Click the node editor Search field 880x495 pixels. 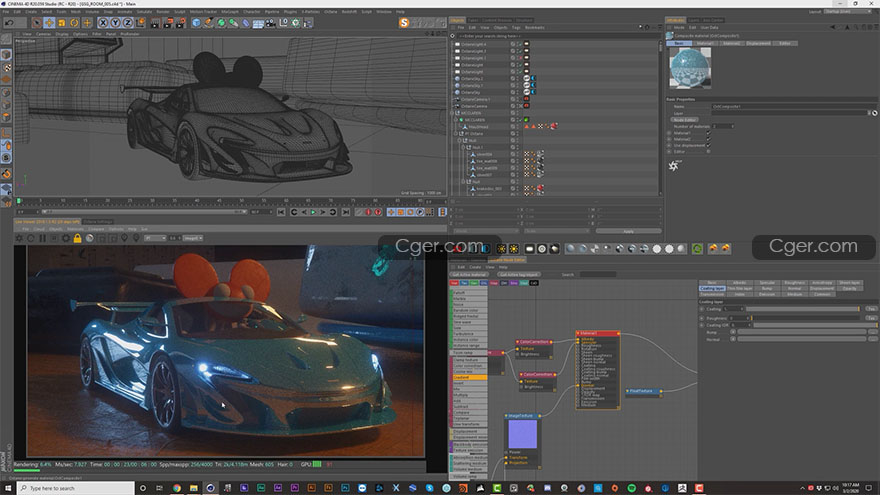point(598,274)
